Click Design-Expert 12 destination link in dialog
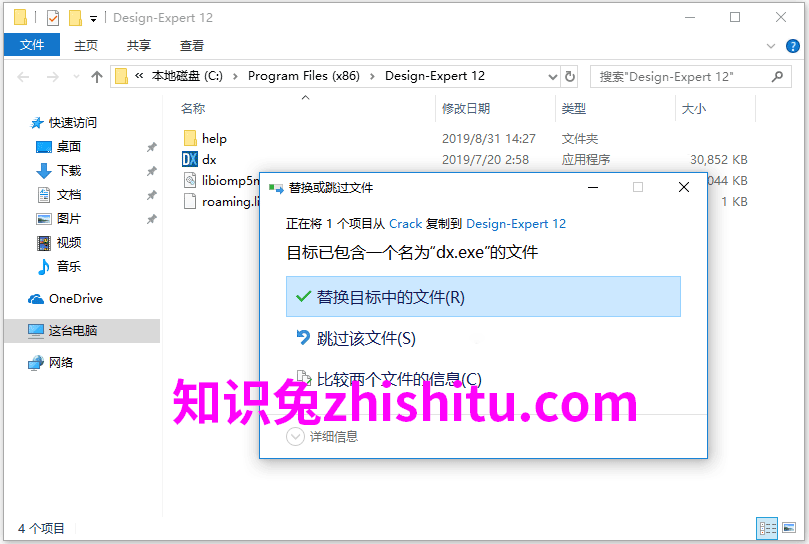Image resolution: width=809 pixels, height=544 pixels. pos(516,223)
